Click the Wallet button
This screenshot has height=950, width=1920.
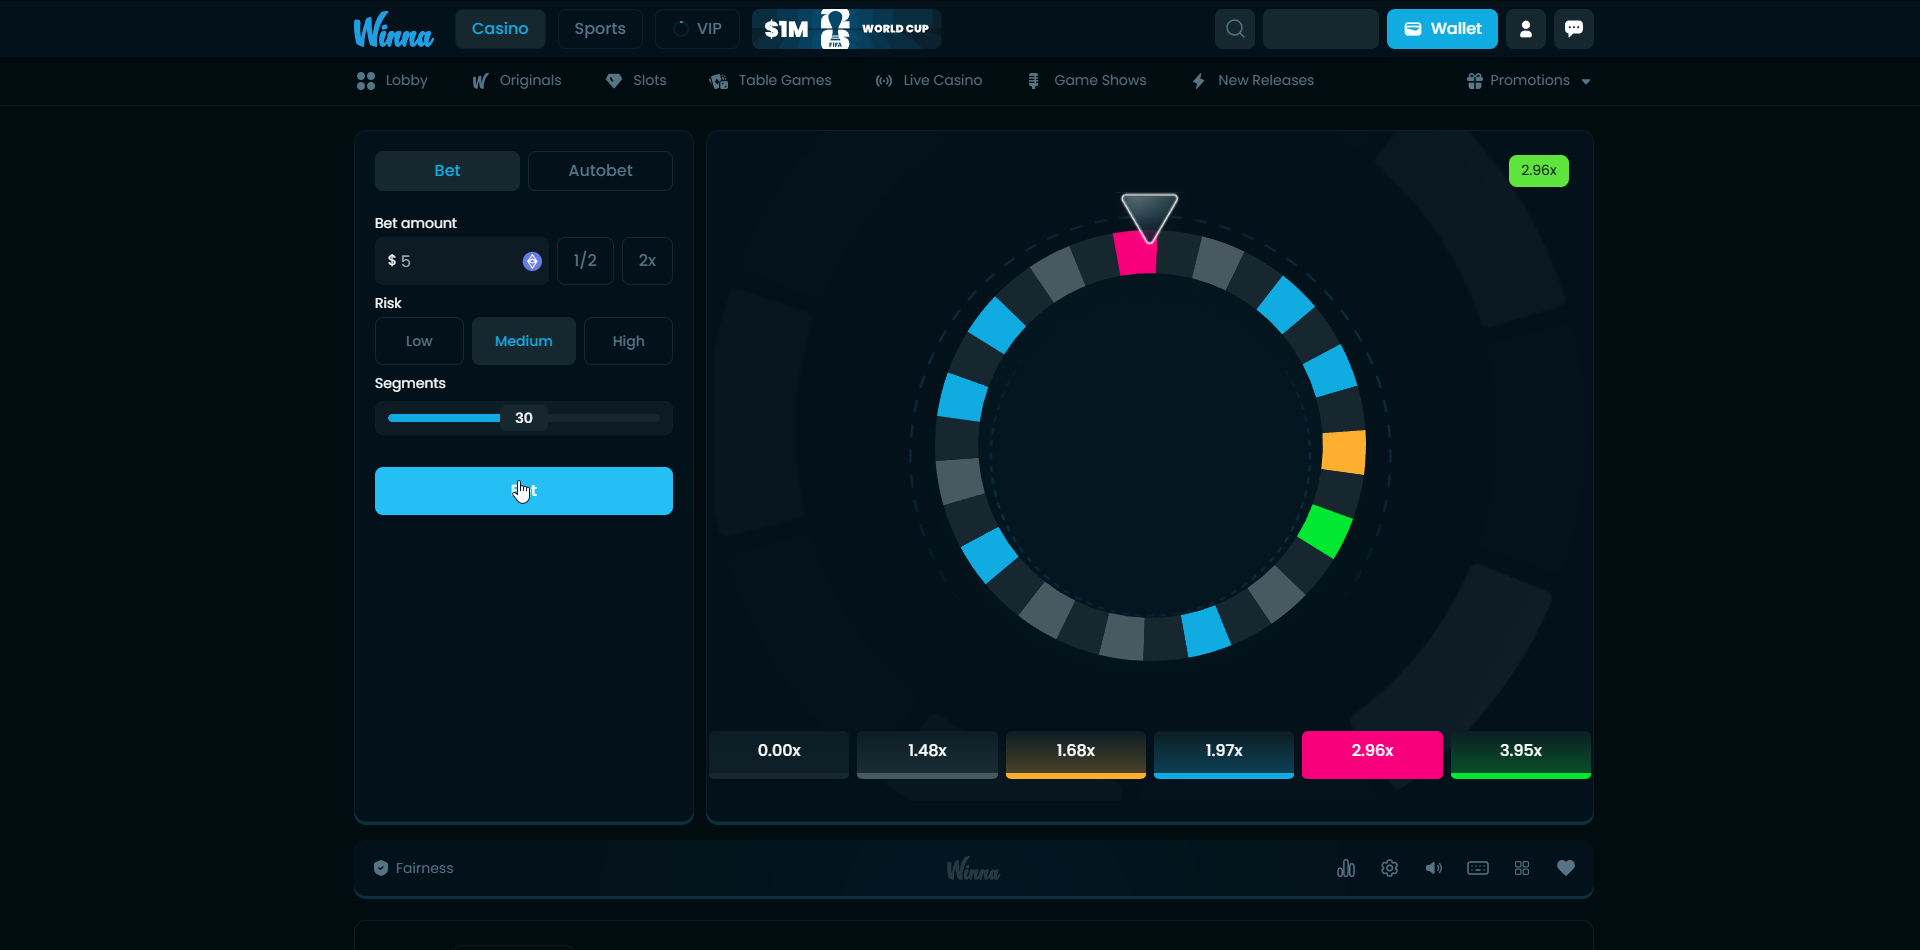coord(1442,29)
